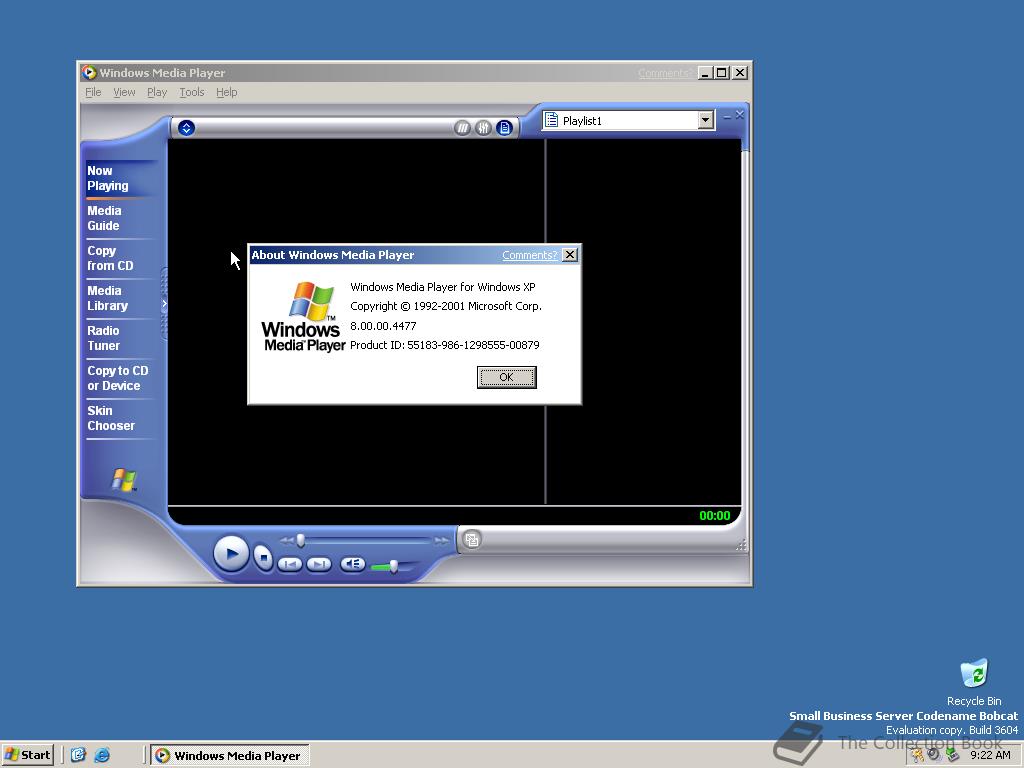Image resolution: width=1024 pixels, height=768 pixels.
Task: Collapse the taskbar side panel handle
Action: 164,303
